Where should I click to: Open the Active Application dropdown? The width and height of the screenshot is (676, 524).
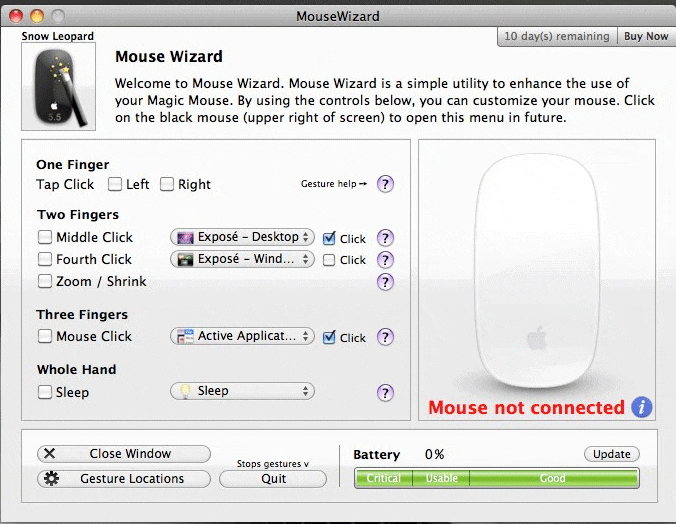242,337
